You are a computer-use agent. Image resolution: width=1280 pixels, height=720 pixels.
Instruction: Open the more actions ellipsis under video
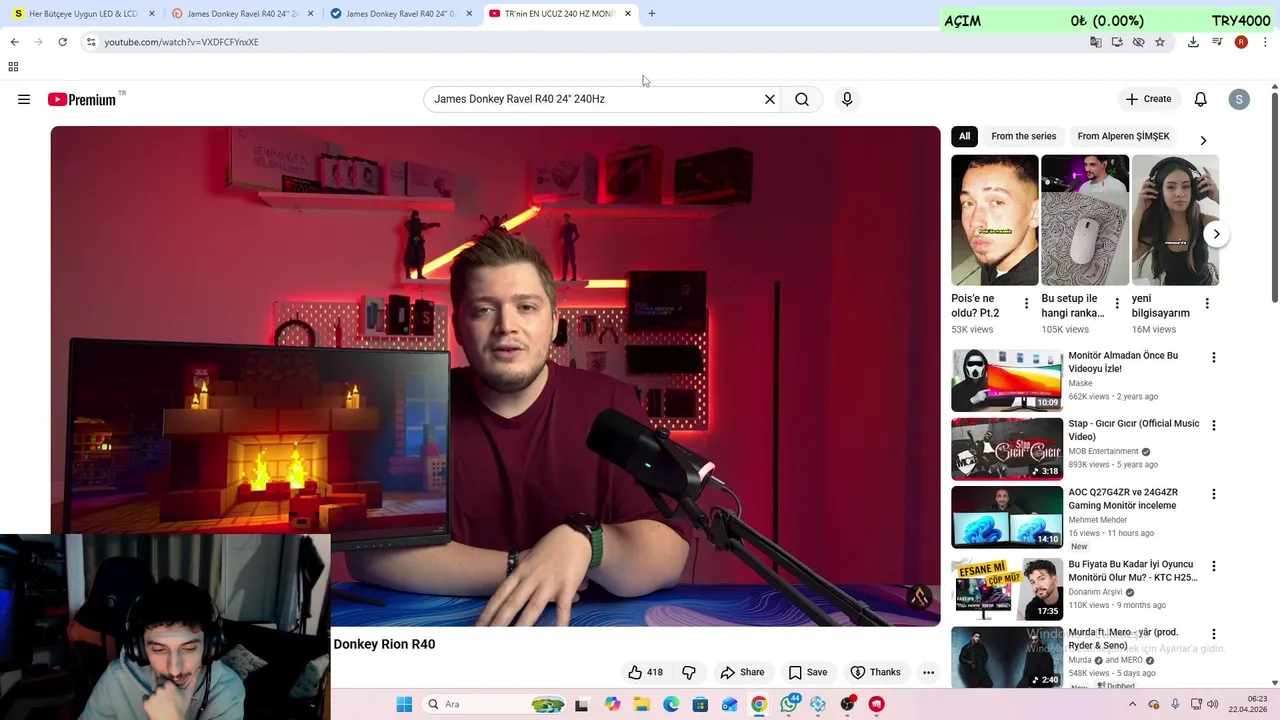coord(928,672)
